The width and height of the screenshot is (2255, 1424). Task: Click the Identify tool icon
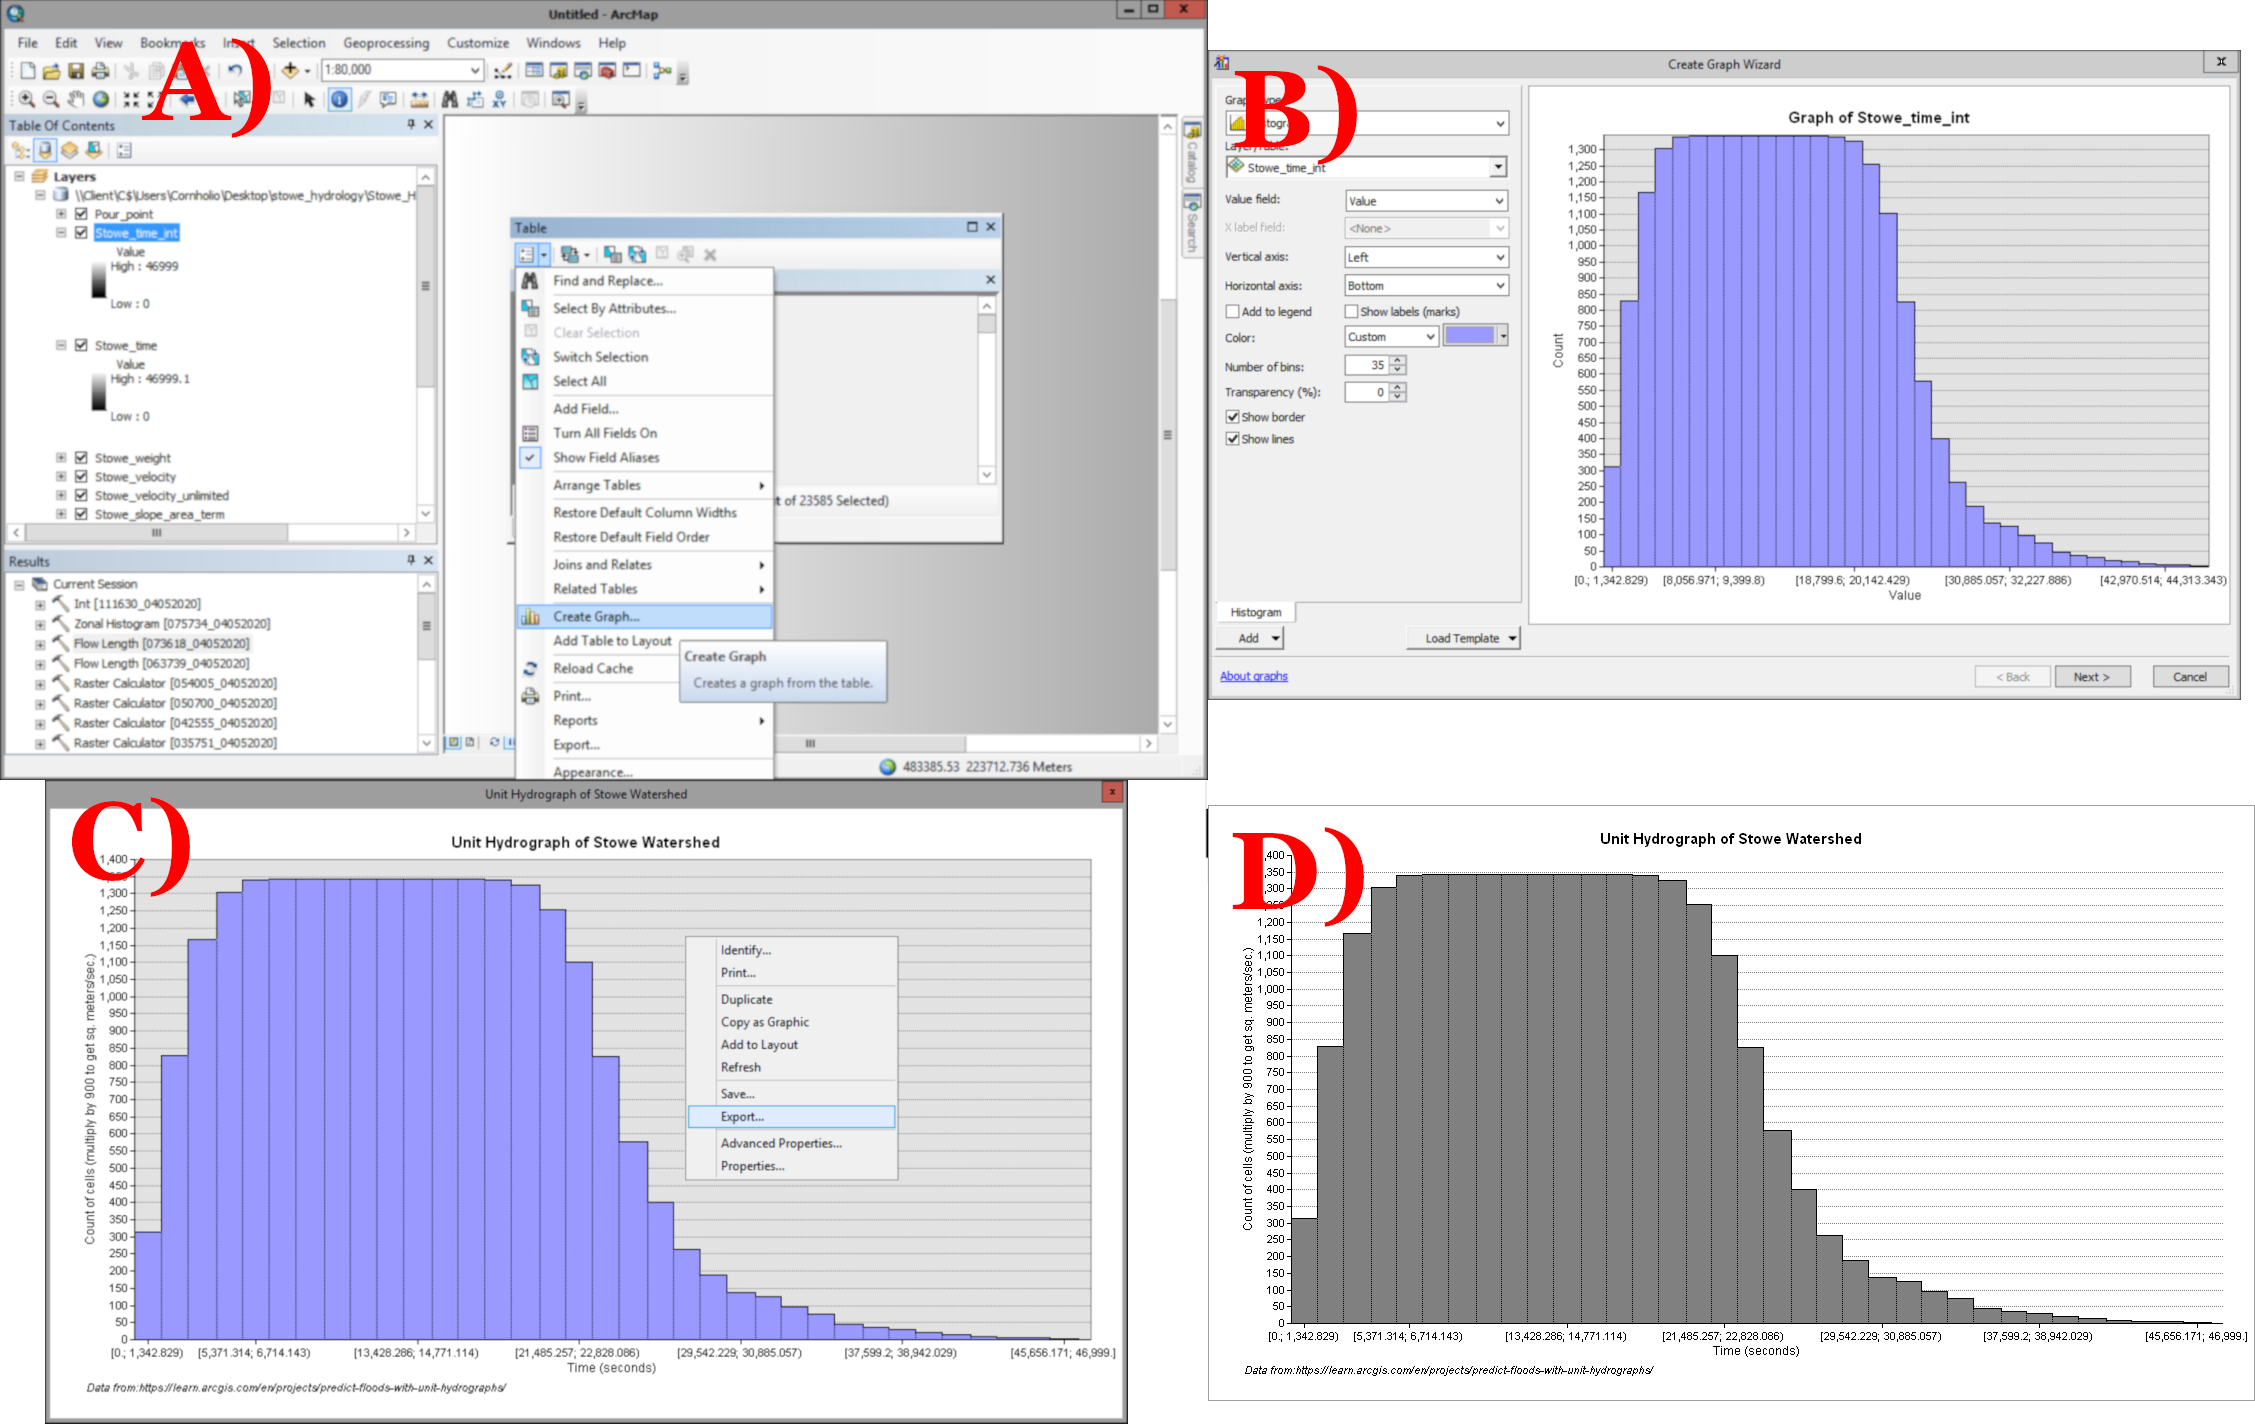tap(338, 102)
